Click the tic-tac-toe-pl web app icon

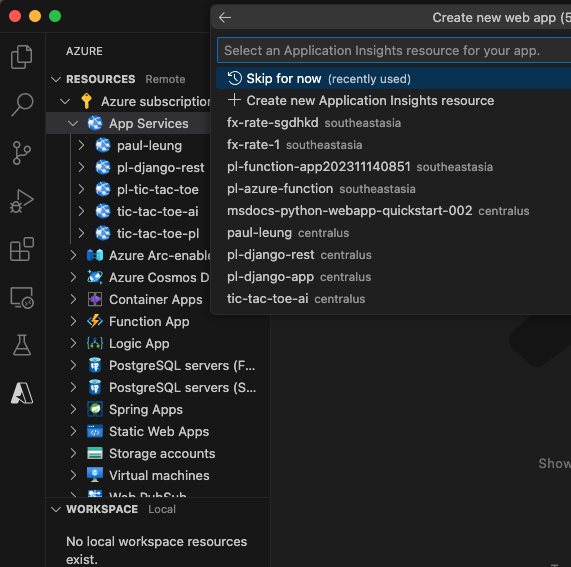pyautogui.click(x=103, y=233)
